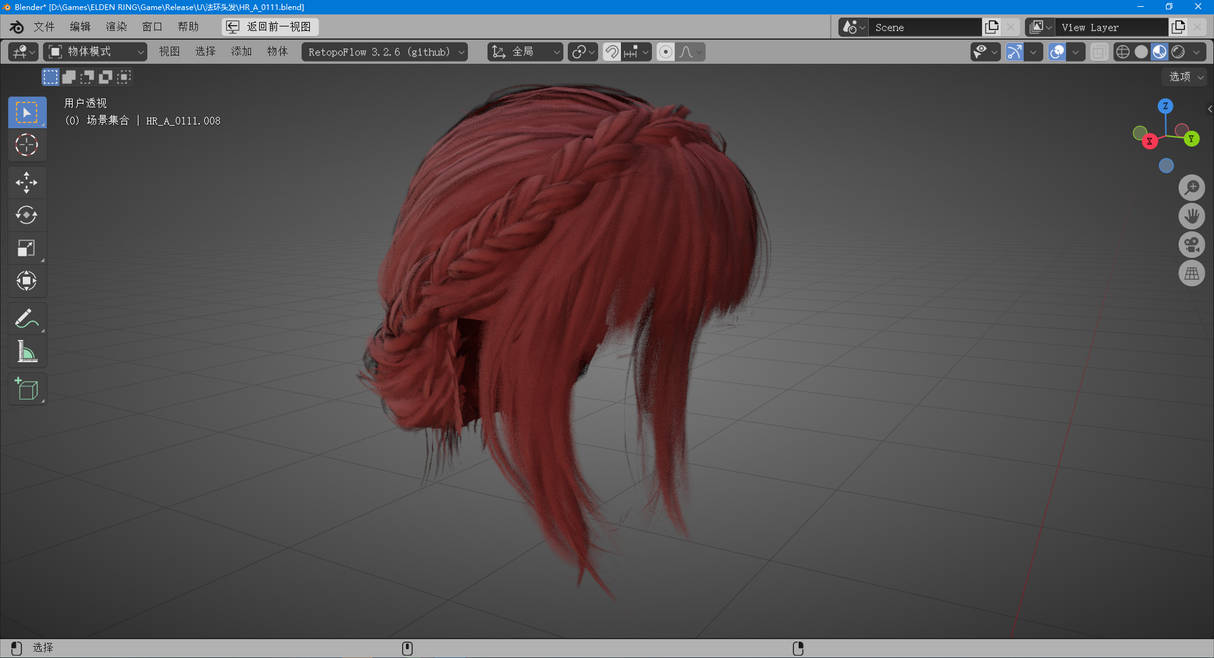The width and height of the screenshot is (1214, 658).
Task: Set selection mode to new selection
Action: (50, 77)
